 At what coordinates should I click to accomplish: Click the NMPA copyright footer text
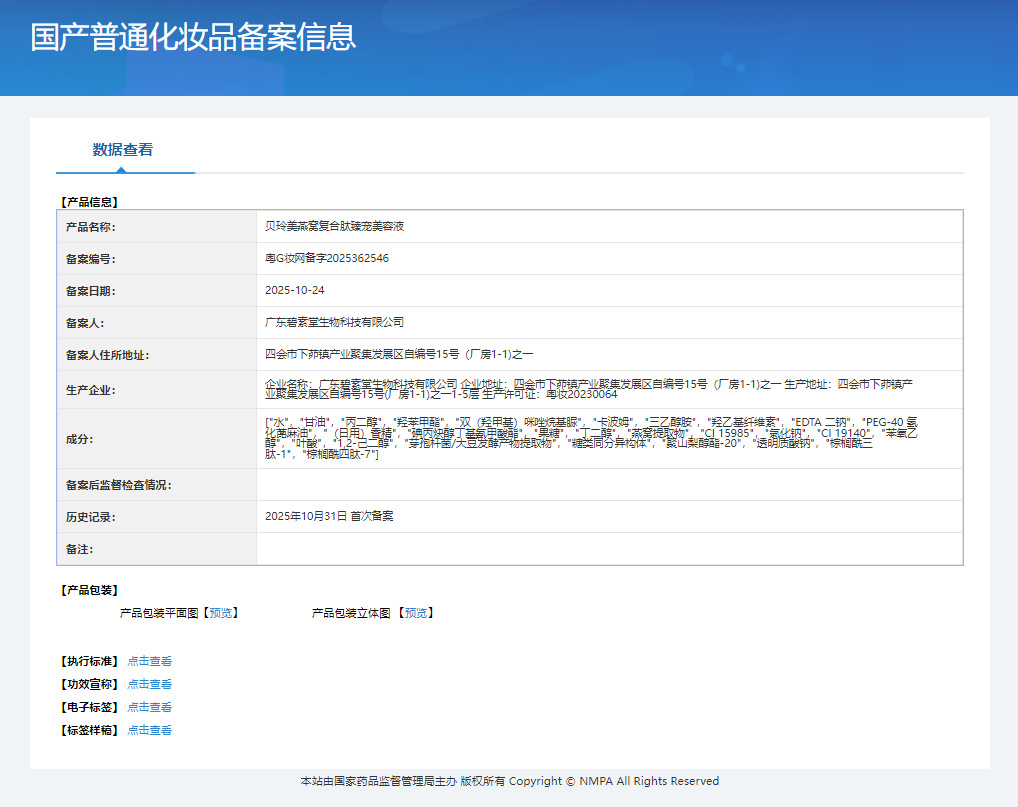point(510,781)
